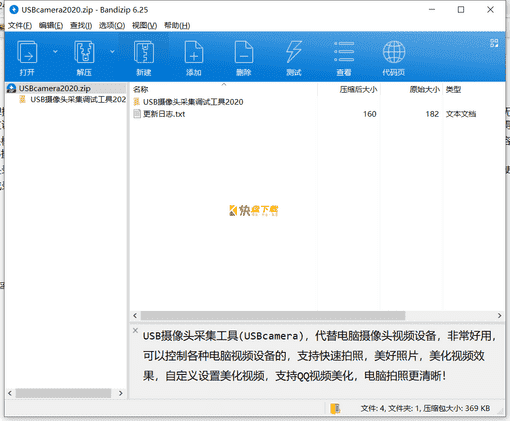Image resolution: width=510 pixels, height=421 pixels.
Task: Open the 查找(I) menu
Action: coord(81,25)
